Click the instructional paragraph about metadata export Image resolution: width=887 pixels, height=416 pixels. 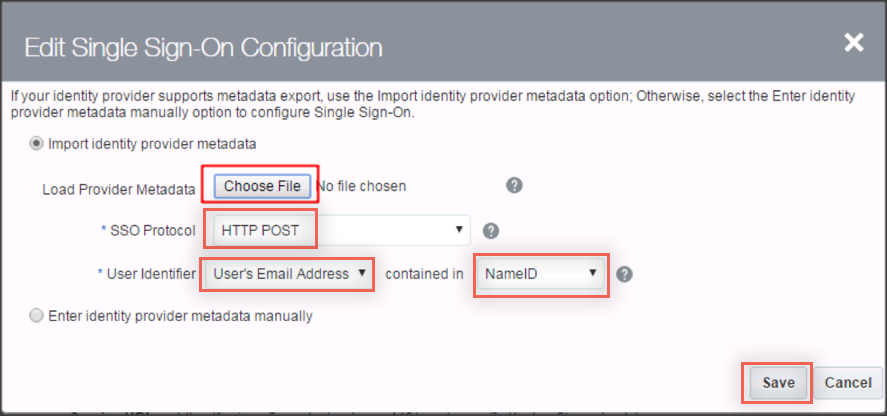(x=430, y=104)
